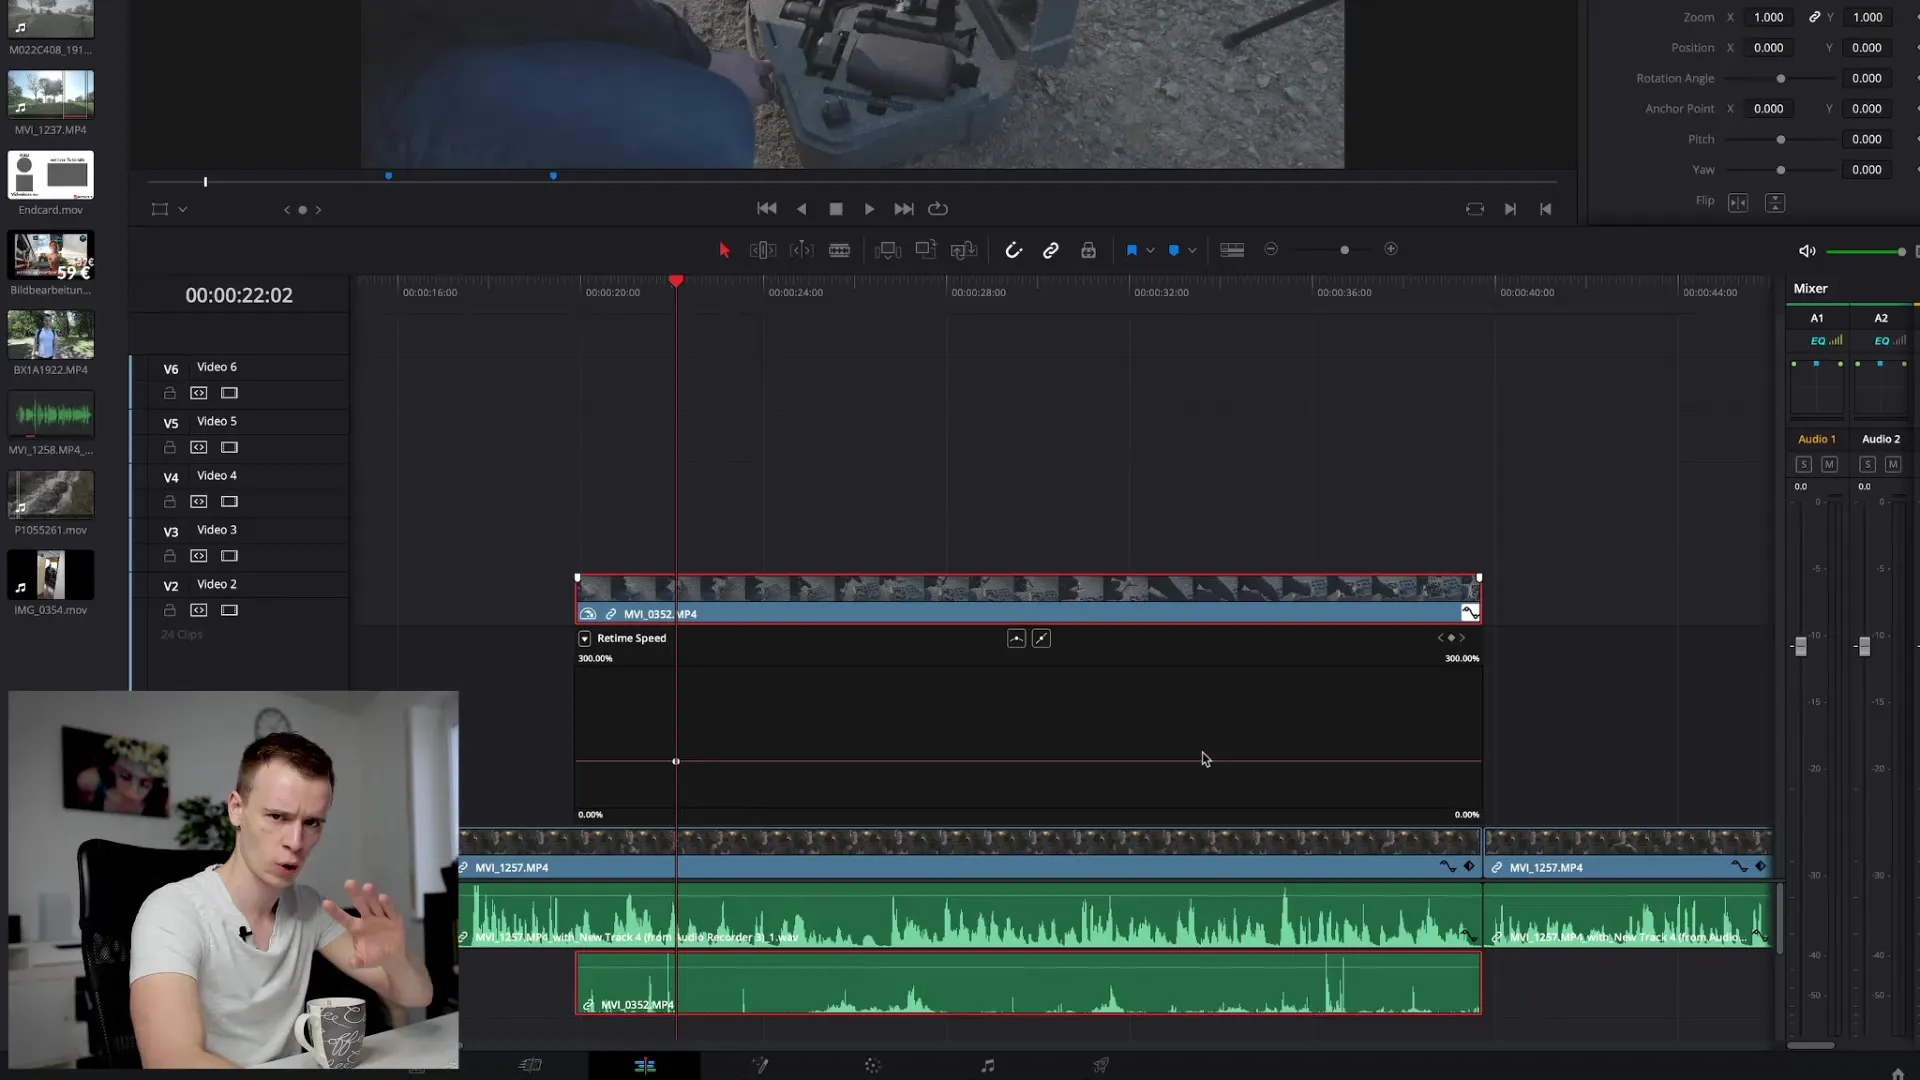Activate the dynamic trim mode tool
Screen dimensions: 1920x1080
tap(802, 250)
